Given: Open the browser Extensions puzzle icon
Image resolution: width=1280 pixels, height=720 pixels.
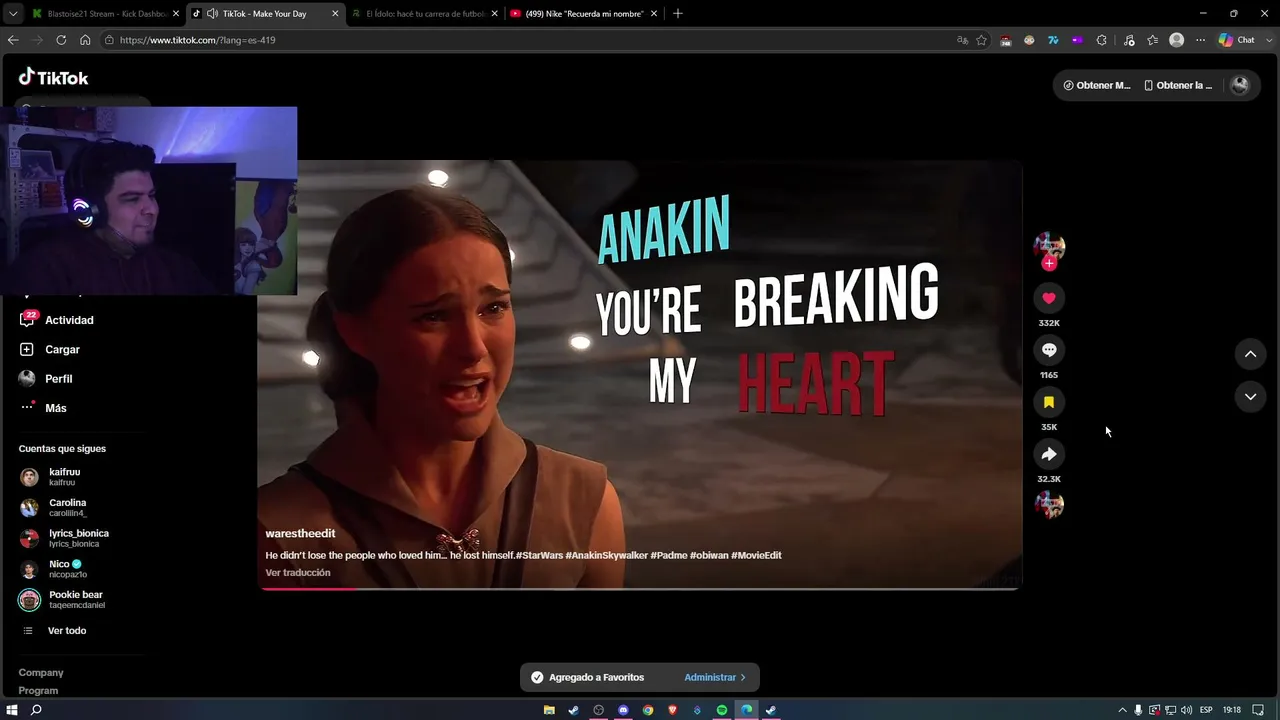Looking at the screenshot, I should coord(1101,40).
